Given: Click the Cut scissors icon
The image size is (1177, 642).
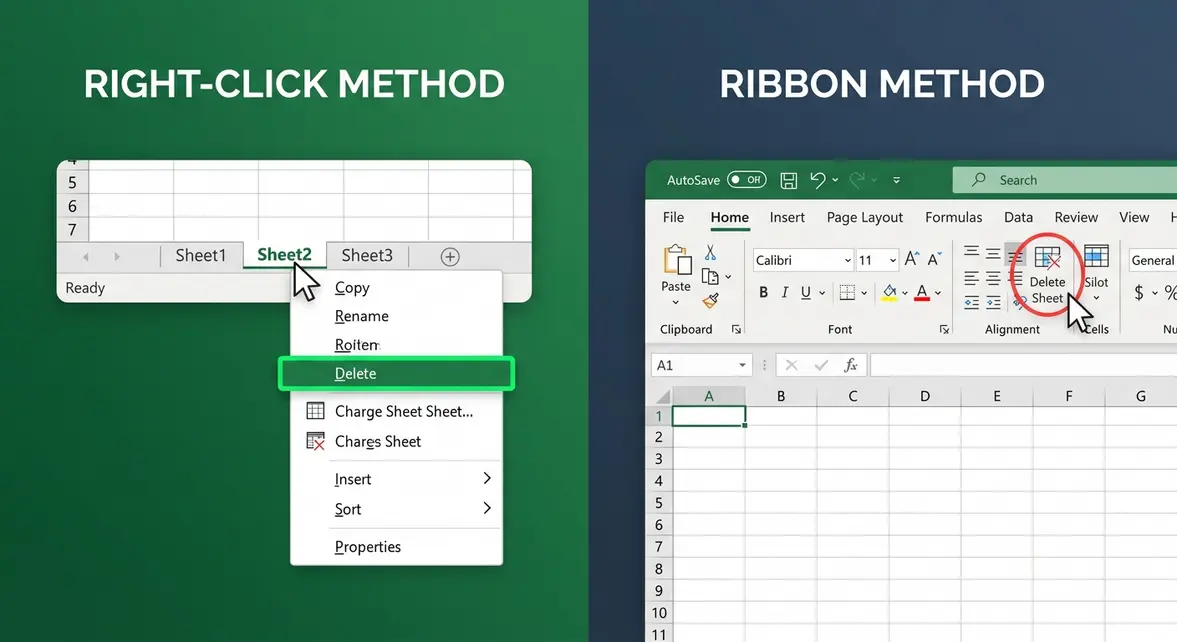Looking at the screenshot, I should click(710, 252).
